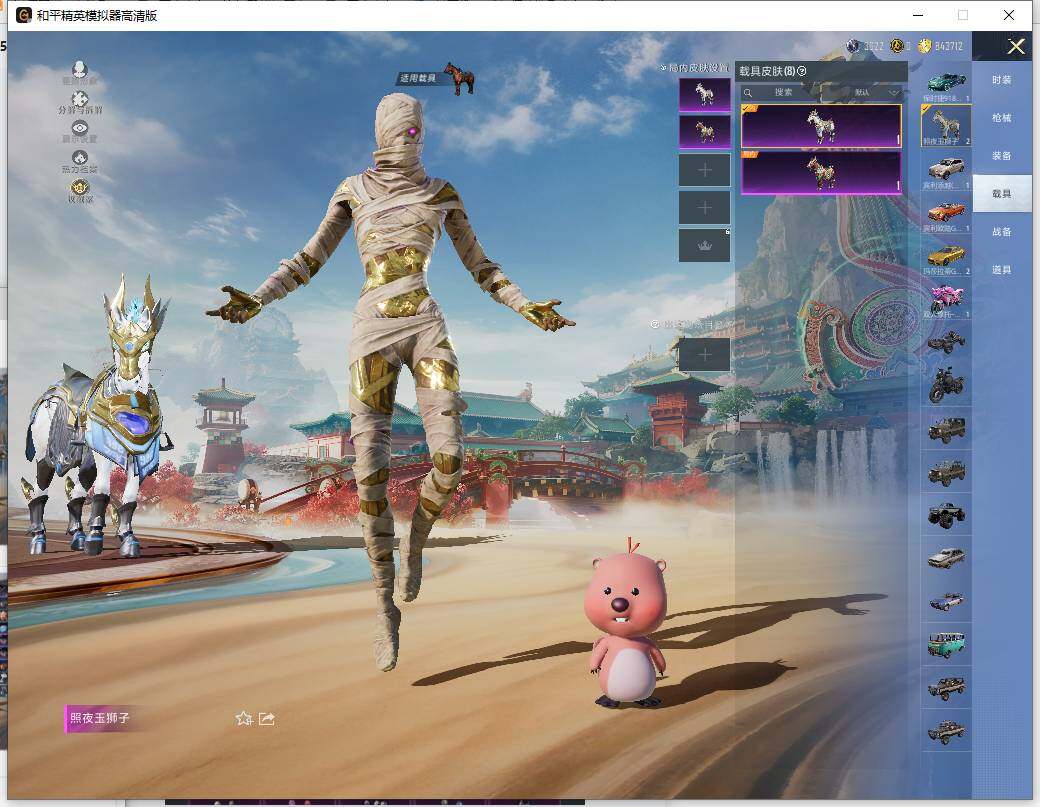Click the 适用载具 brown horse icon
1040x807 pixels.
(x=459, y=78)
